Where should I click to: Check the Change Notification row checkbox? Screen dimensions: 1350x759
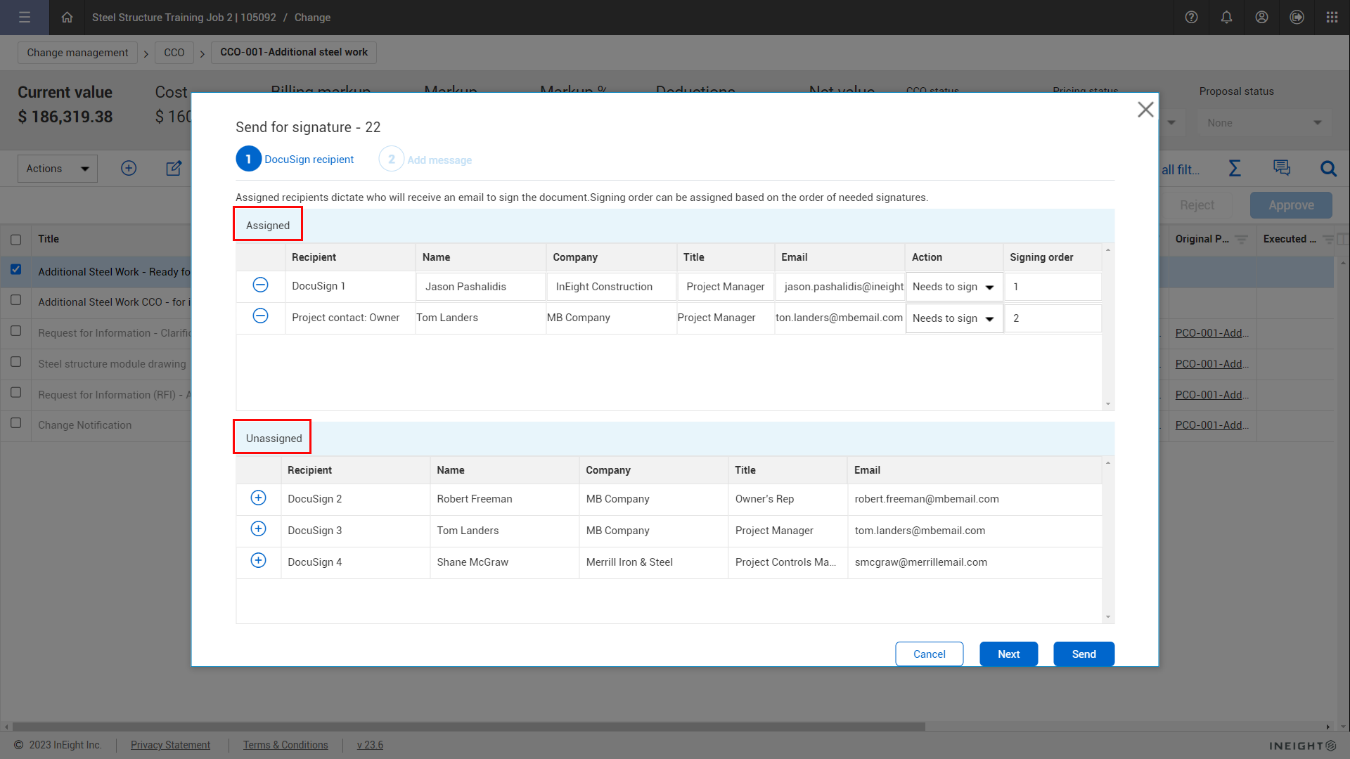[x=16, y=424]
